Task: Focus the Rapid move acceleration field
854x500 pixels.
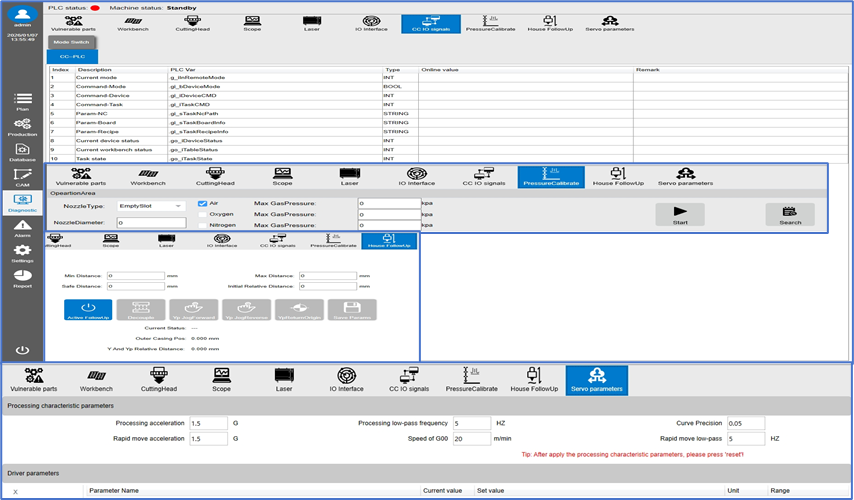Action: 209,438
